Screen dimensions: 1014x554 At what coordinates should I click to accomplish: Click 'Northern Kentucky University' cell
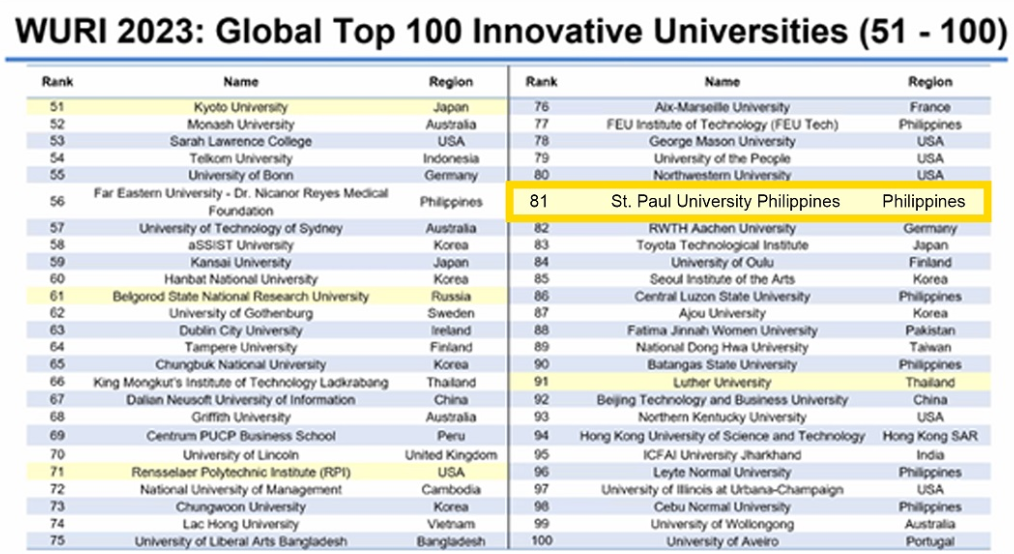pos(722,417)
